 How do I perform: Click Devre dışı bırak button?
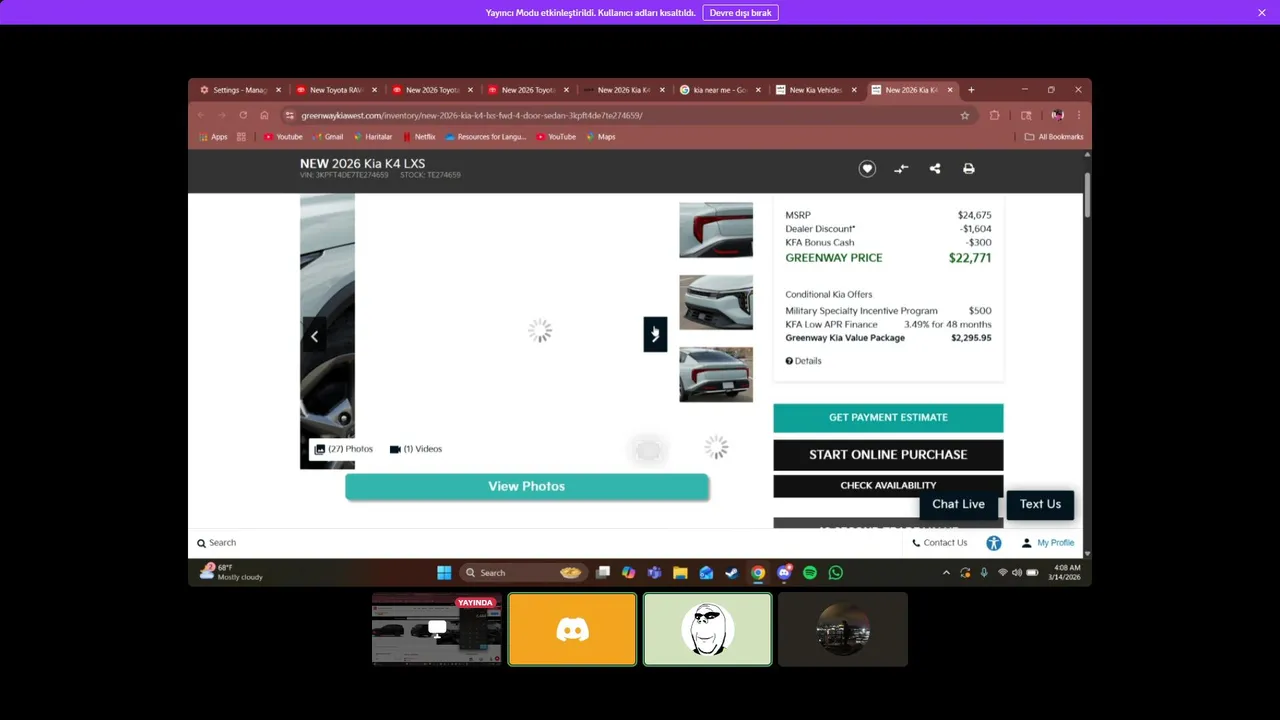[x=740, y=13]
